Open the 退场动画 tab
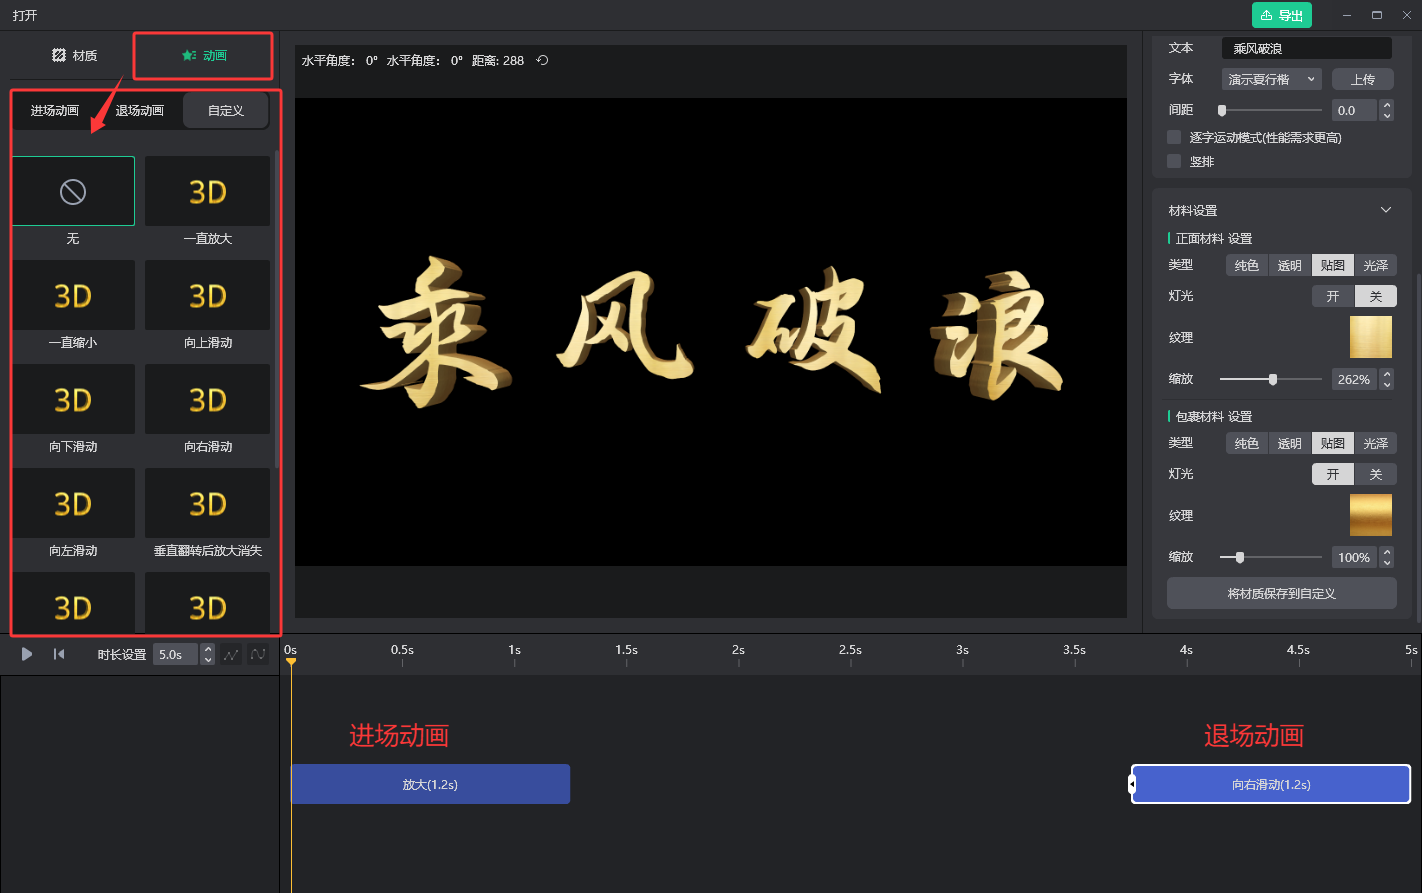The width and height of the screenshot is (1422, 893). pyautogui.click(x=140, y=111)
